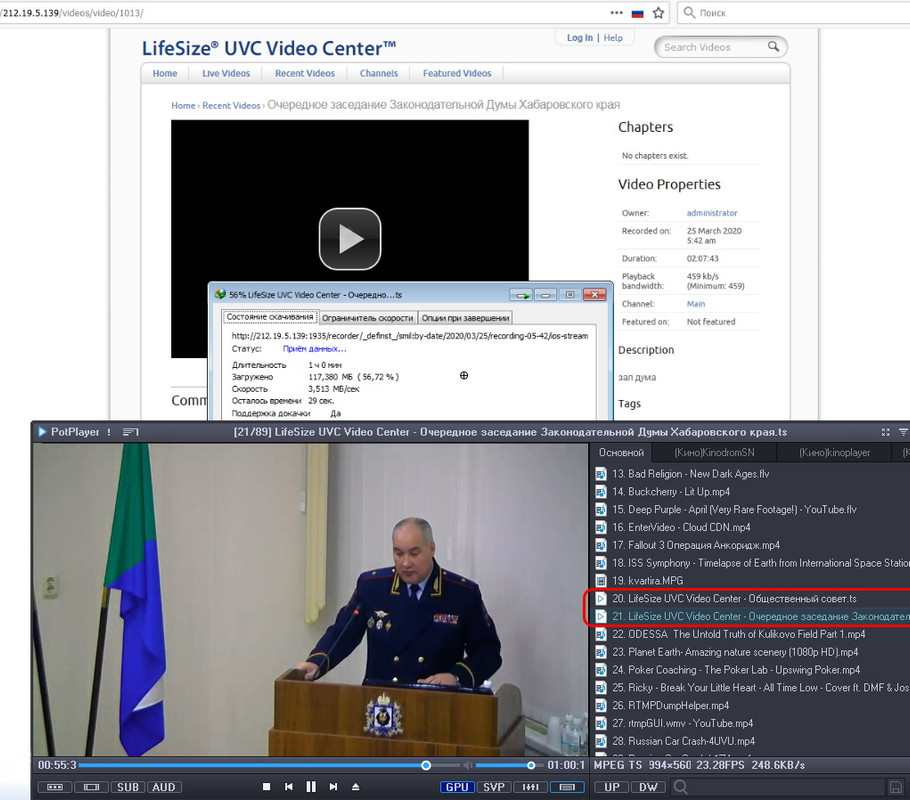Viewport: 910px width, 800px height.
Task: Select the (Кино)KinodromSN playlist tab
Action: pos(714,452)
